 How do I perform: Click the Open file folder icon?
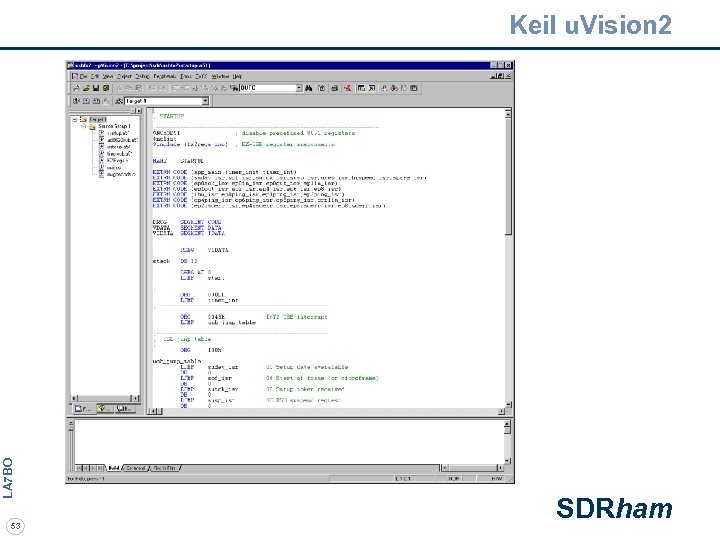click(86, 88)
